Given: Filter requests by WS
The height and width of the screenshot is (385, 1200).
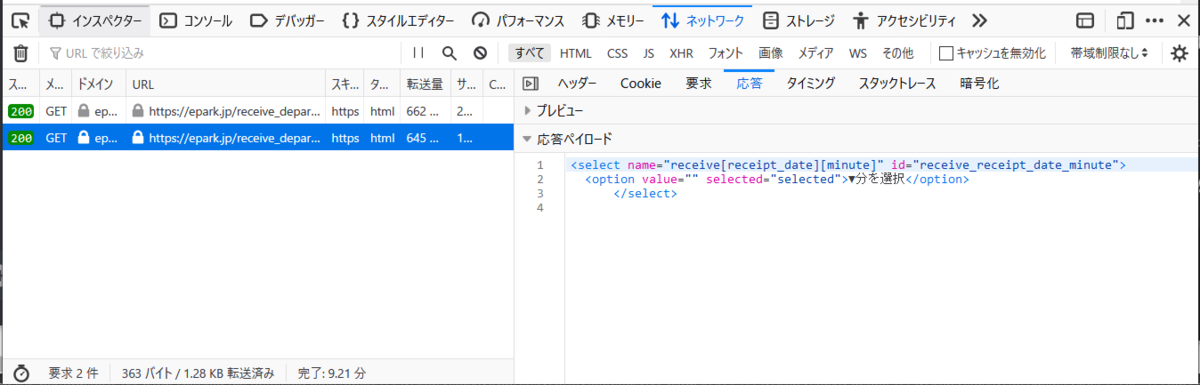Looking at the screenshot, I should (858, 53).
